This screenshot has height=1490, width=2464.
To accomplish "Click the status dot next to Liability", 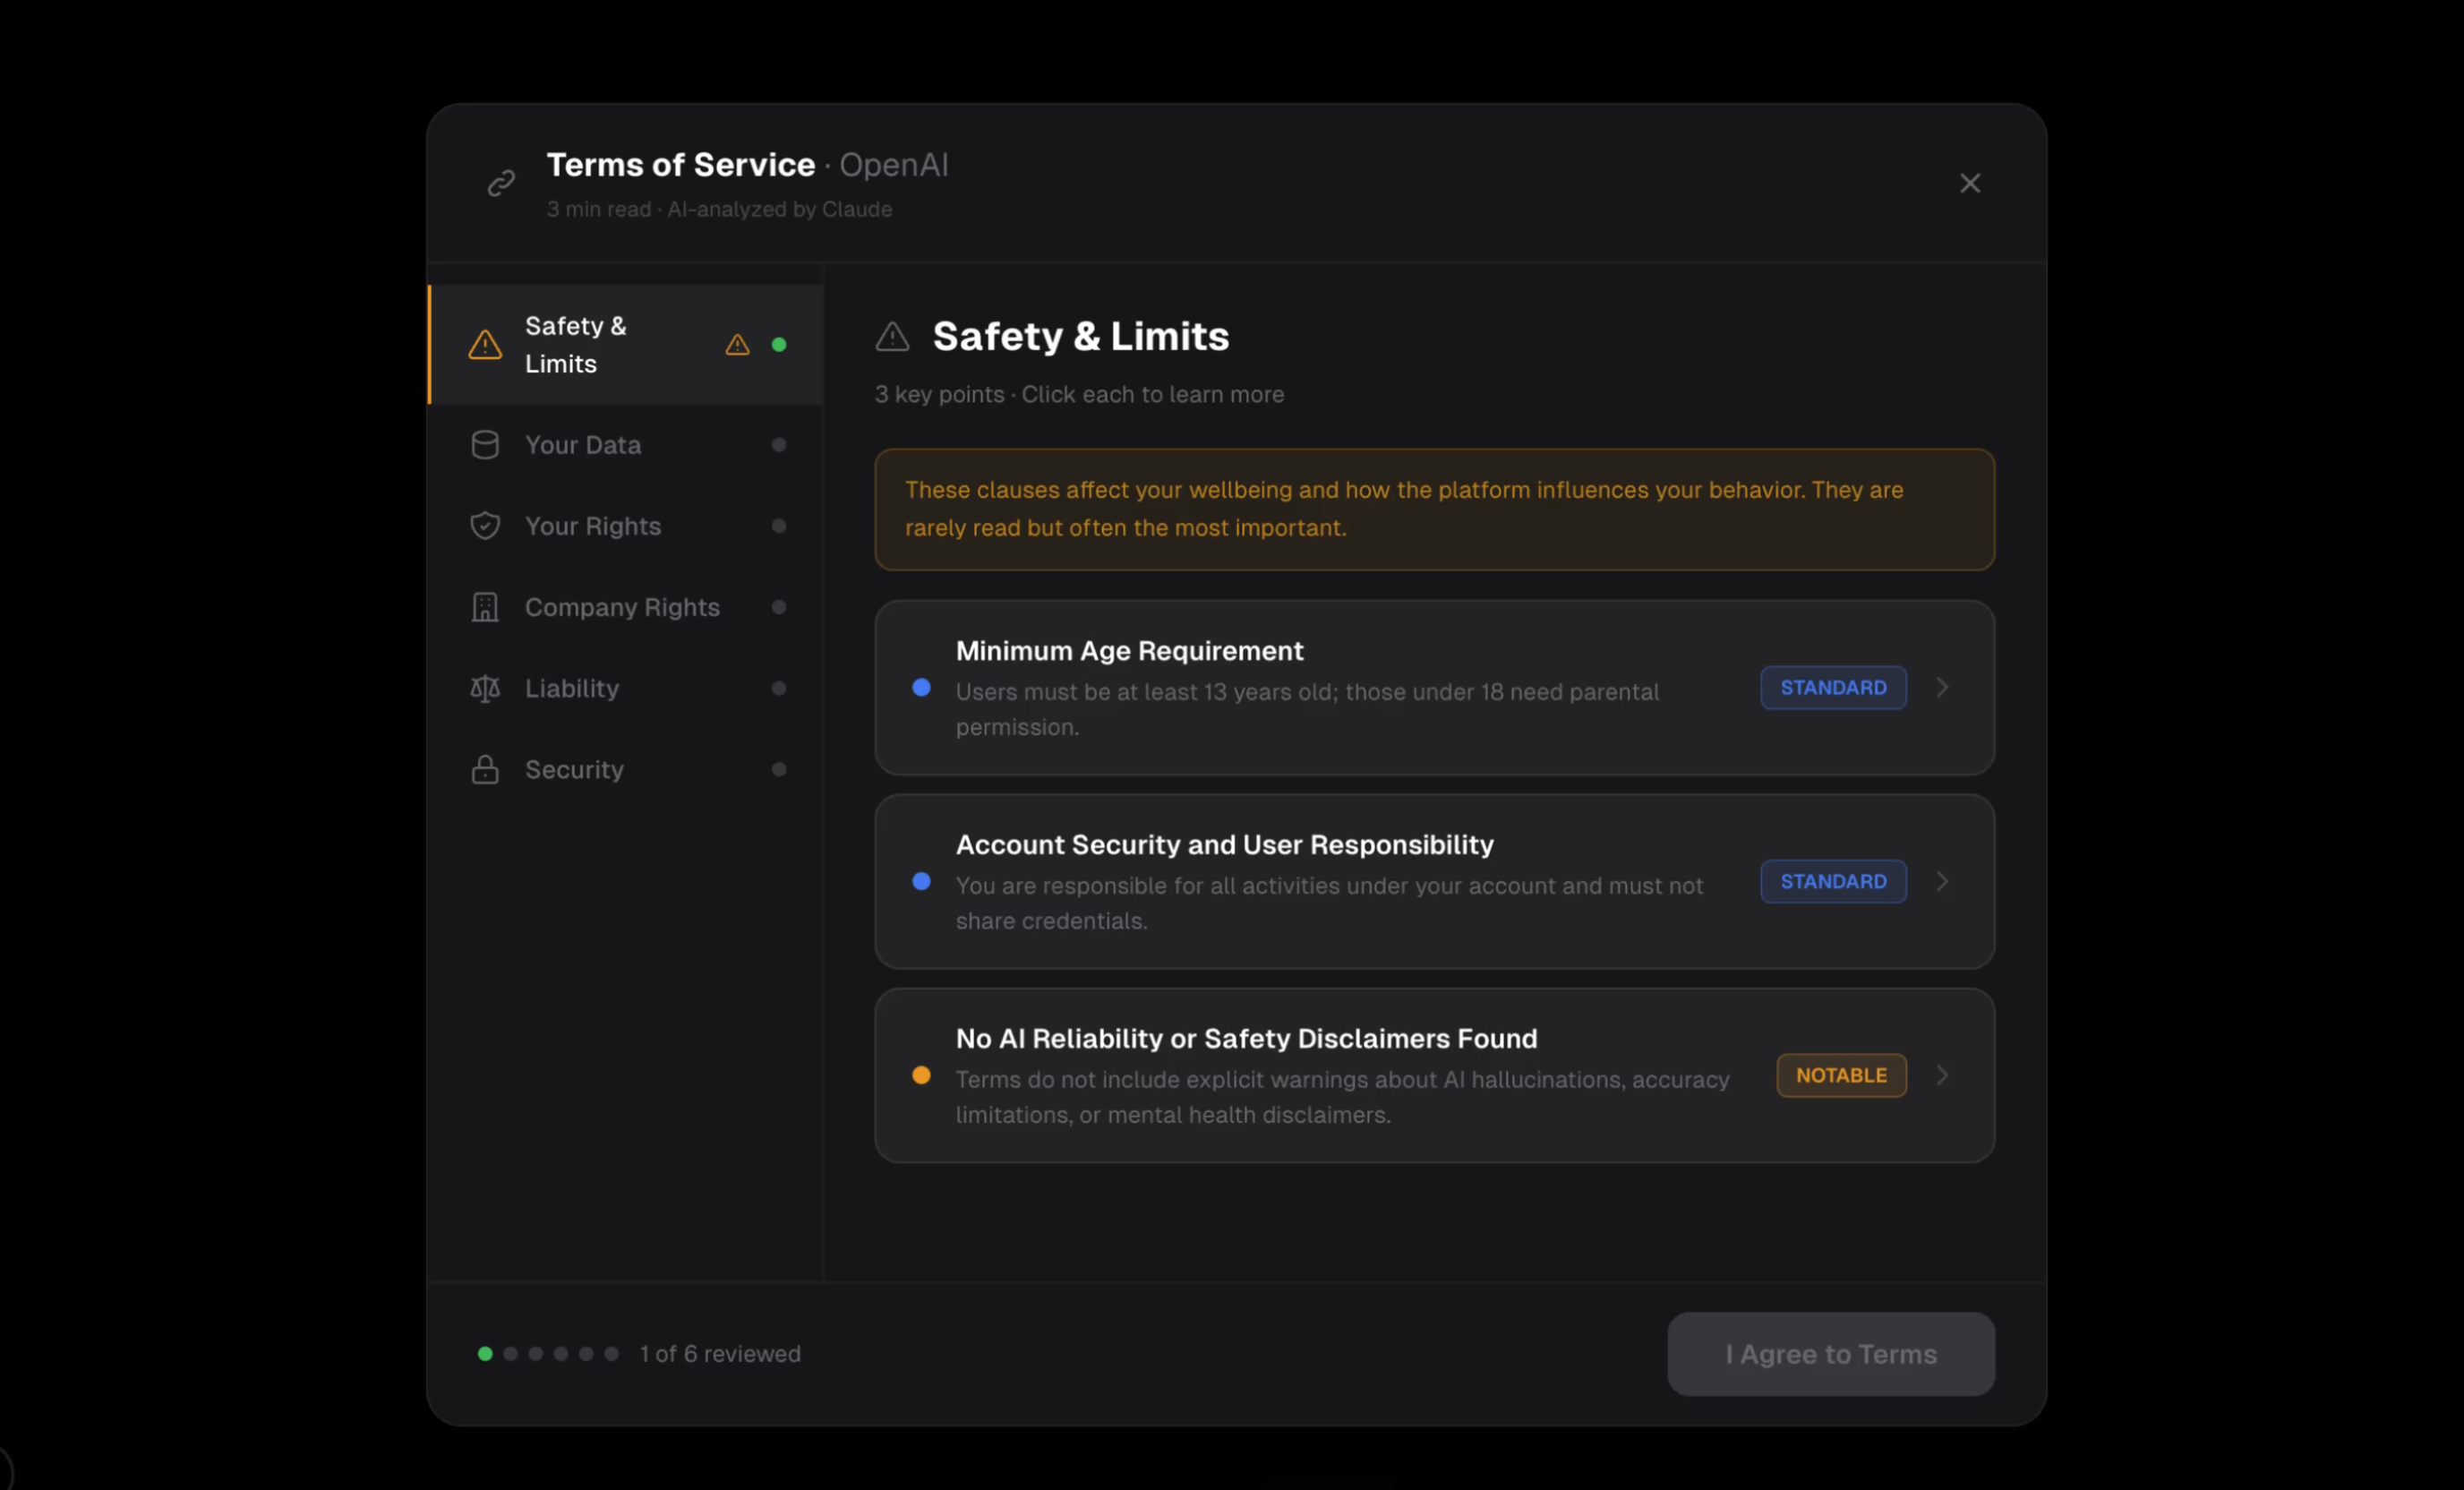I will pos(779,688).
